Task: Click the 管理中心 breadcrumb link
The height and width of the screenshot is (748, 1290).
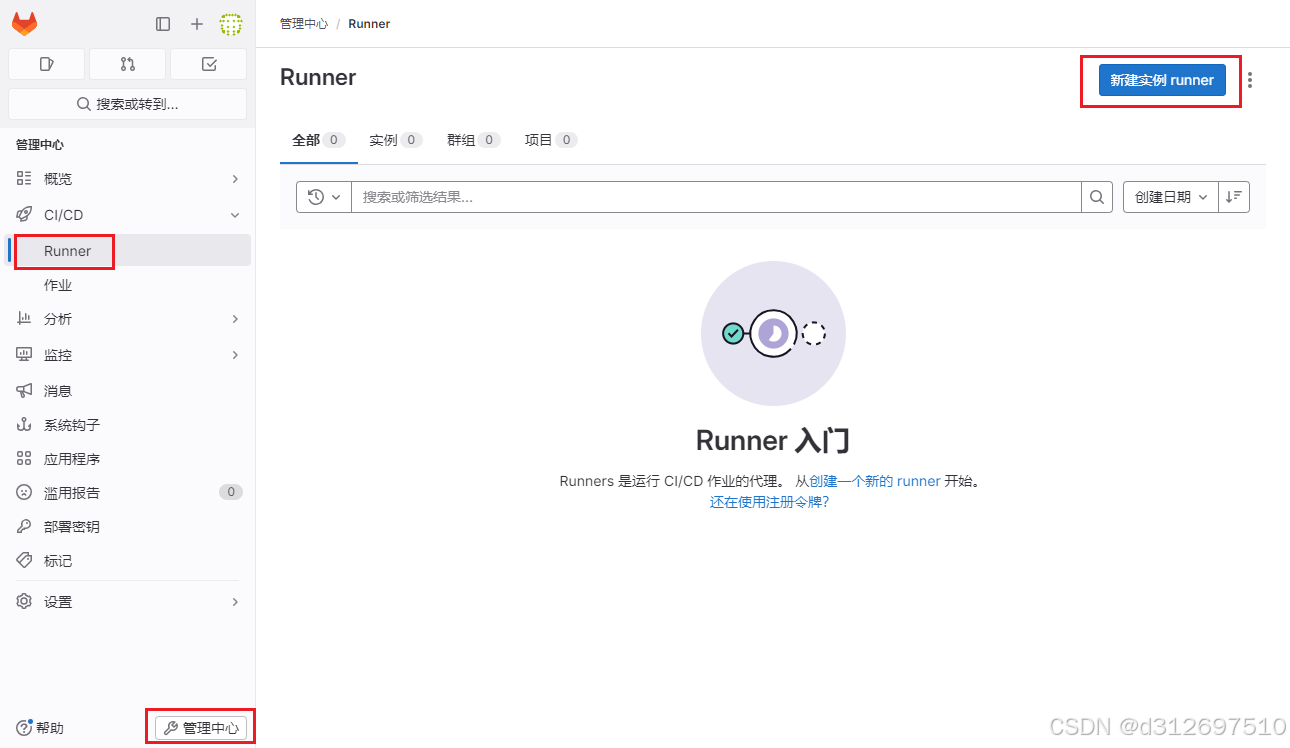Action: click(304, 24)
